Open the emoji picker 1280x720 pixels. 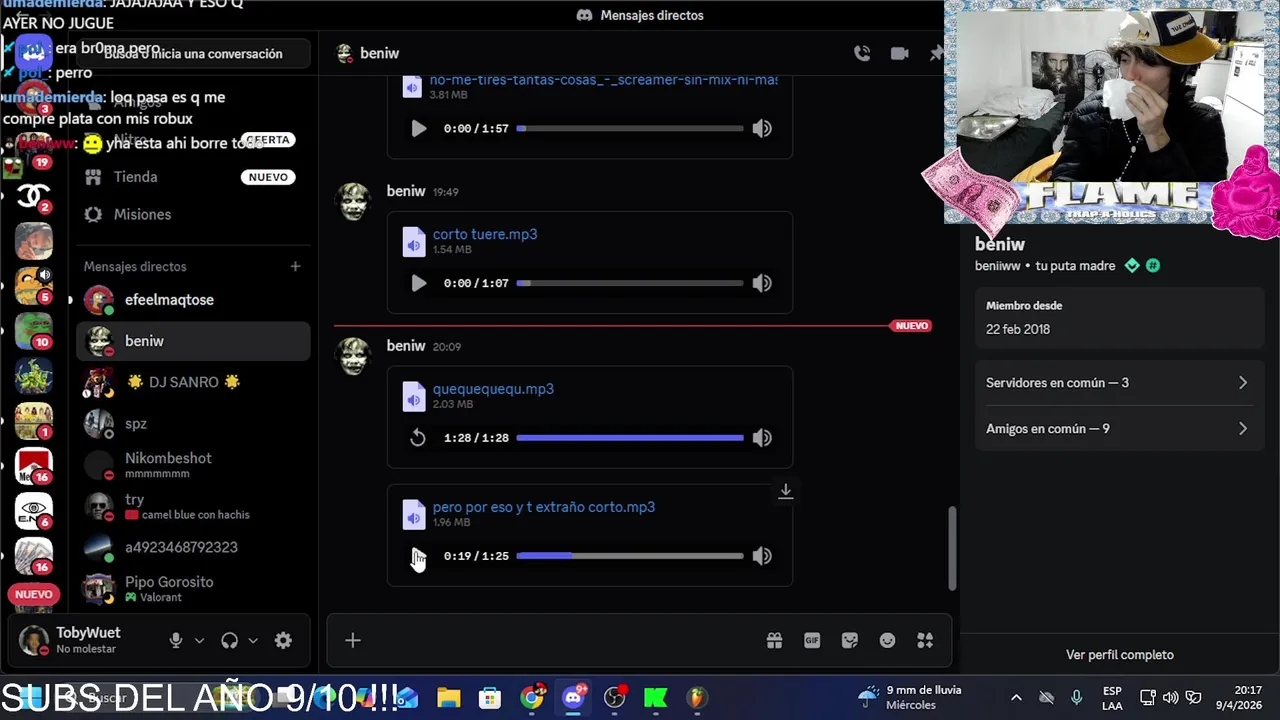point(888,640)
